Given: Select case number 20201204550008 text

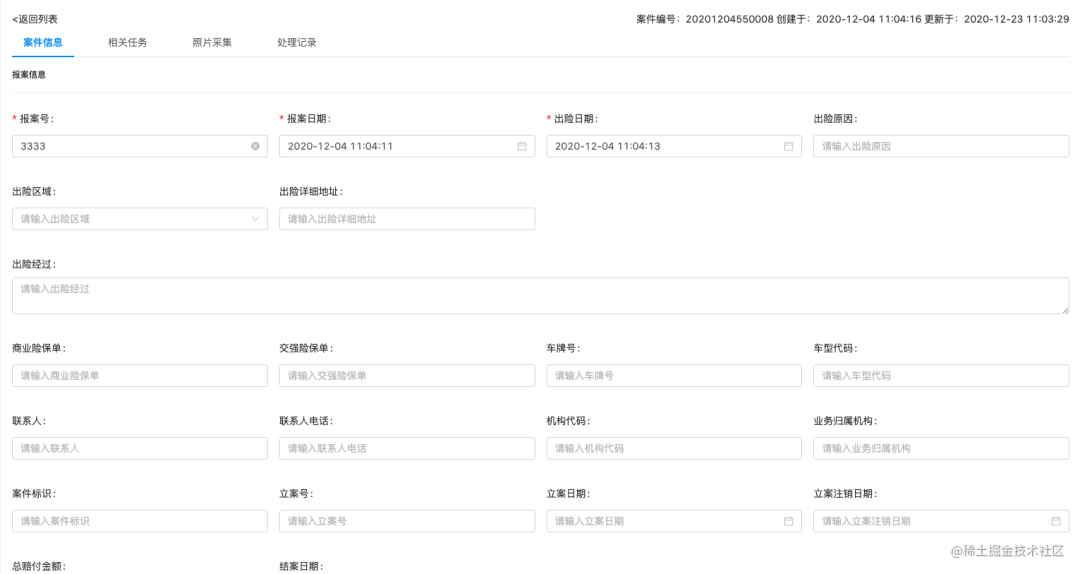Looking at the screenshot, I should 729,19.
